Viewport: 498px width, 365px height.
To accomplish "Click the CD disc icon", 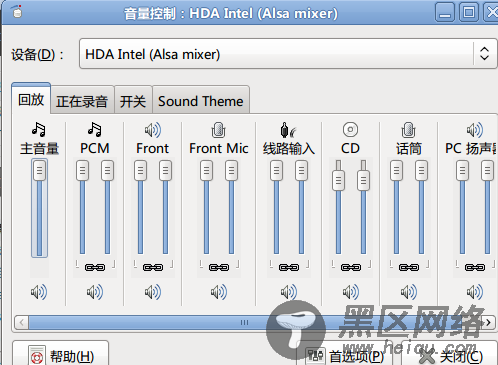I will [350, 130].
